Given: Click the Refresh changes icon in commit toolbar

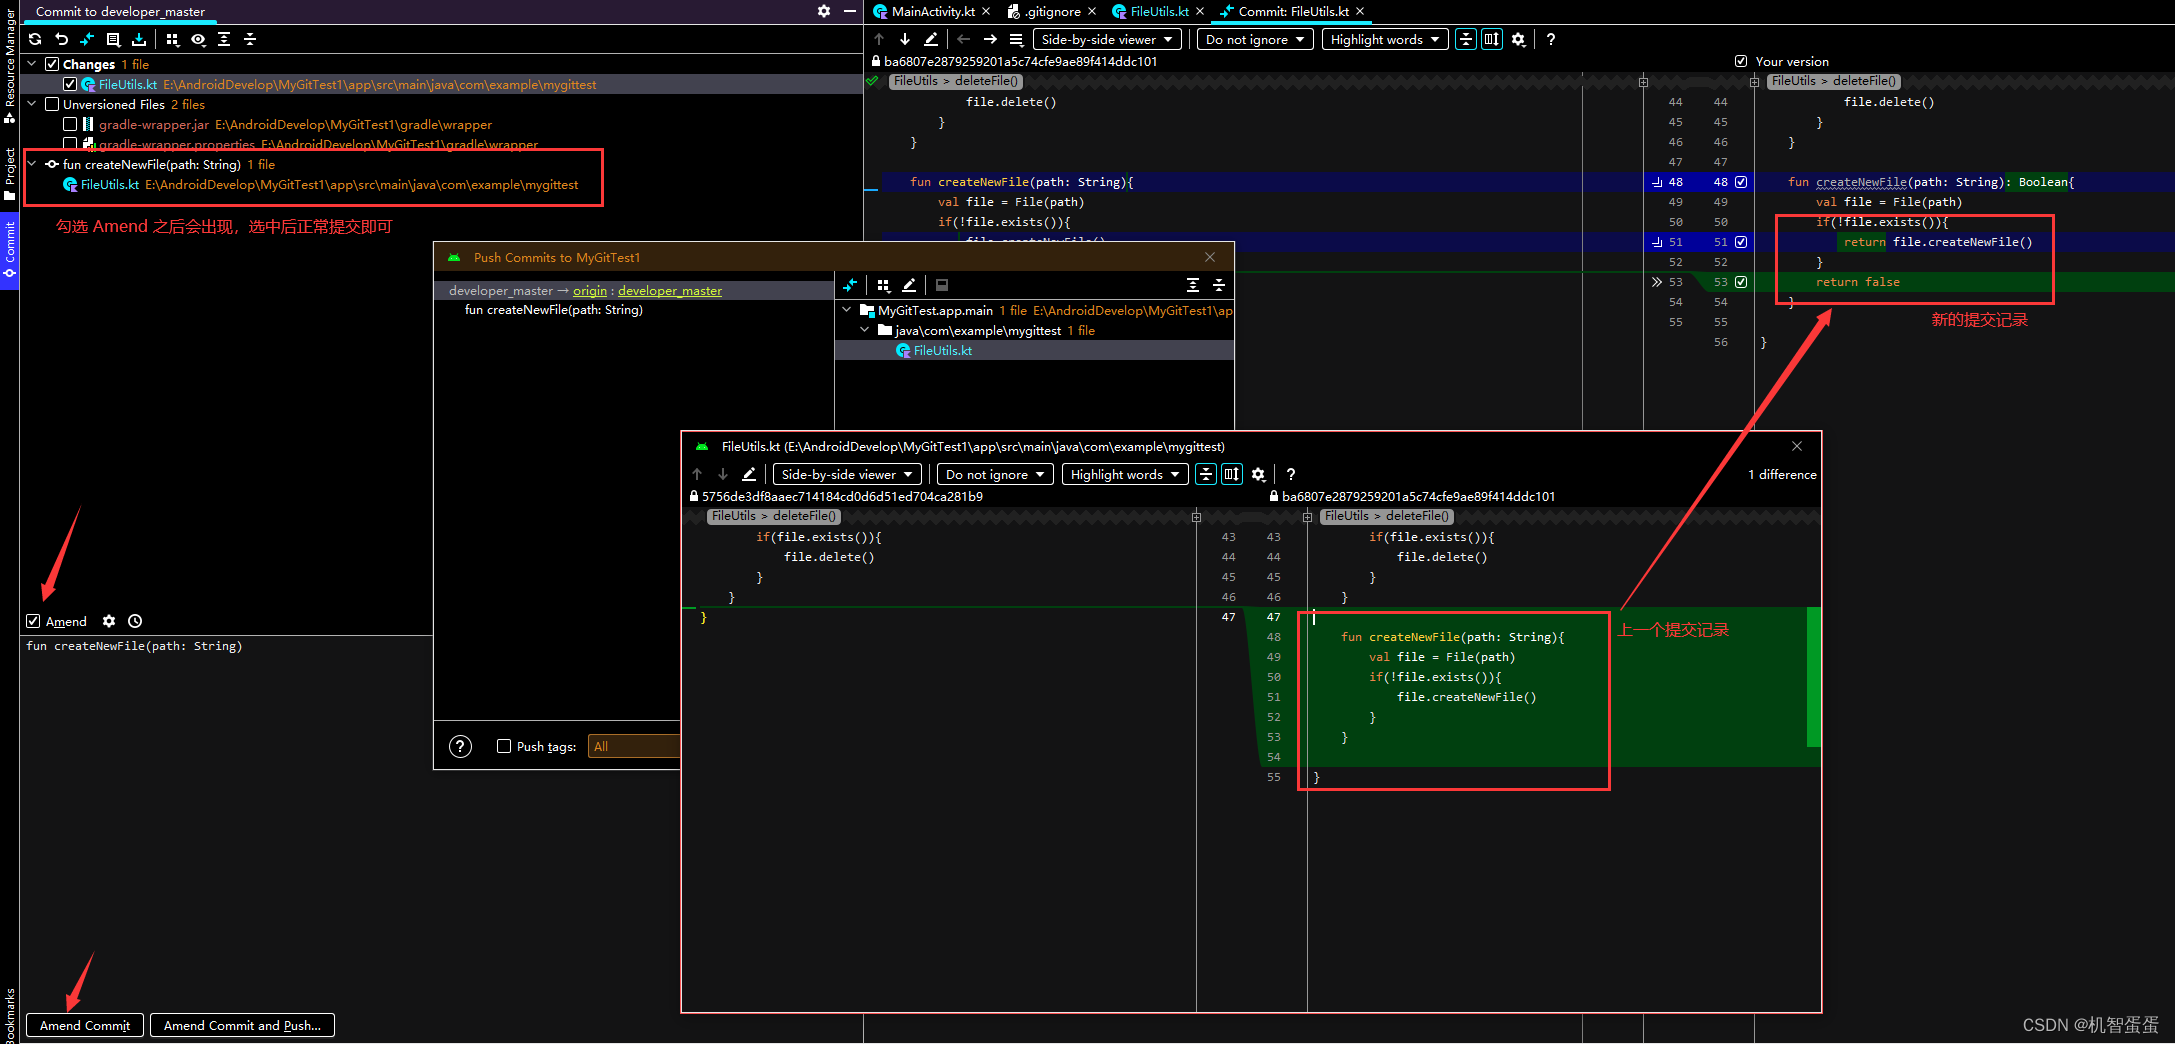Looking at the screenshot, I should tap(35, 39).
